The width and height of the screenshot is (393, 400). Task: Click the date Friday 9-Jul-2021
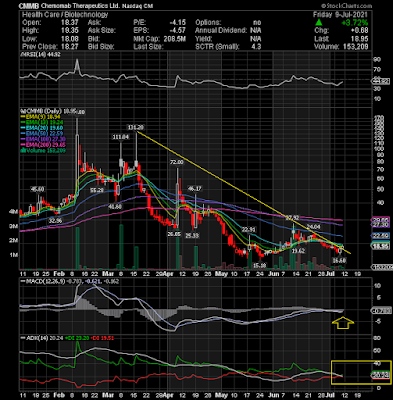click(x=340, y=15)
